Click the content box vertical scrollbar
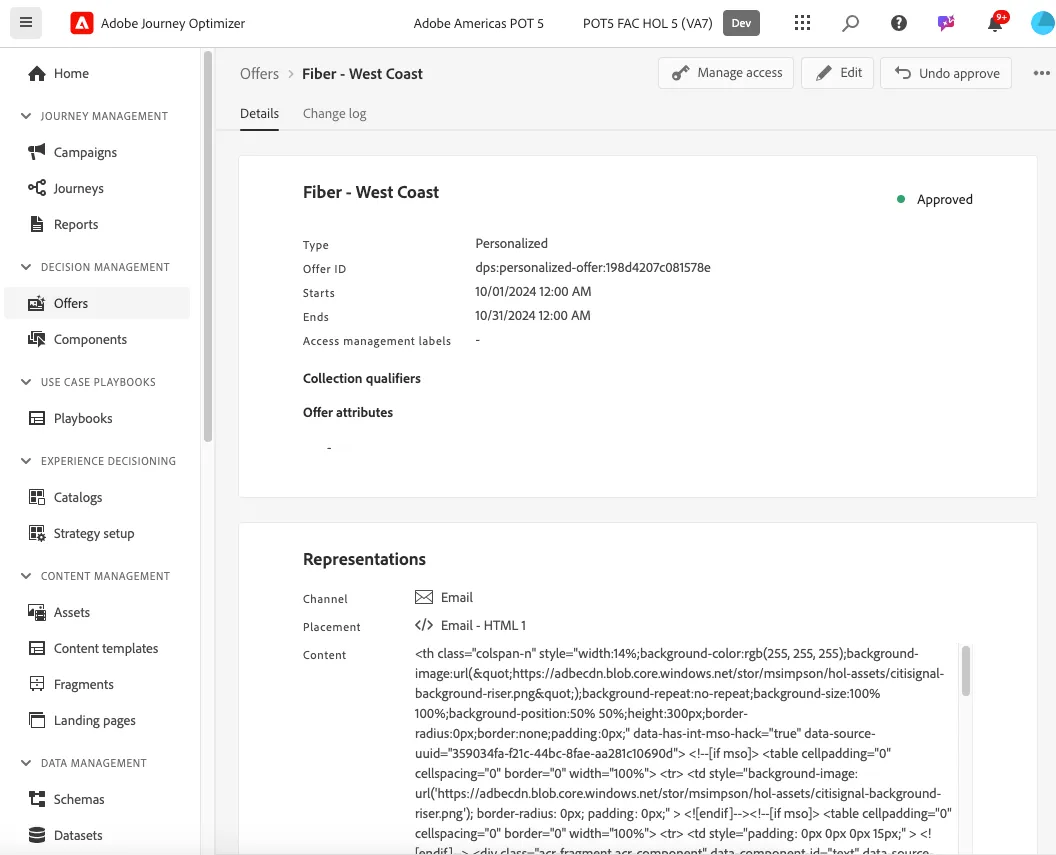 (966, 671)
